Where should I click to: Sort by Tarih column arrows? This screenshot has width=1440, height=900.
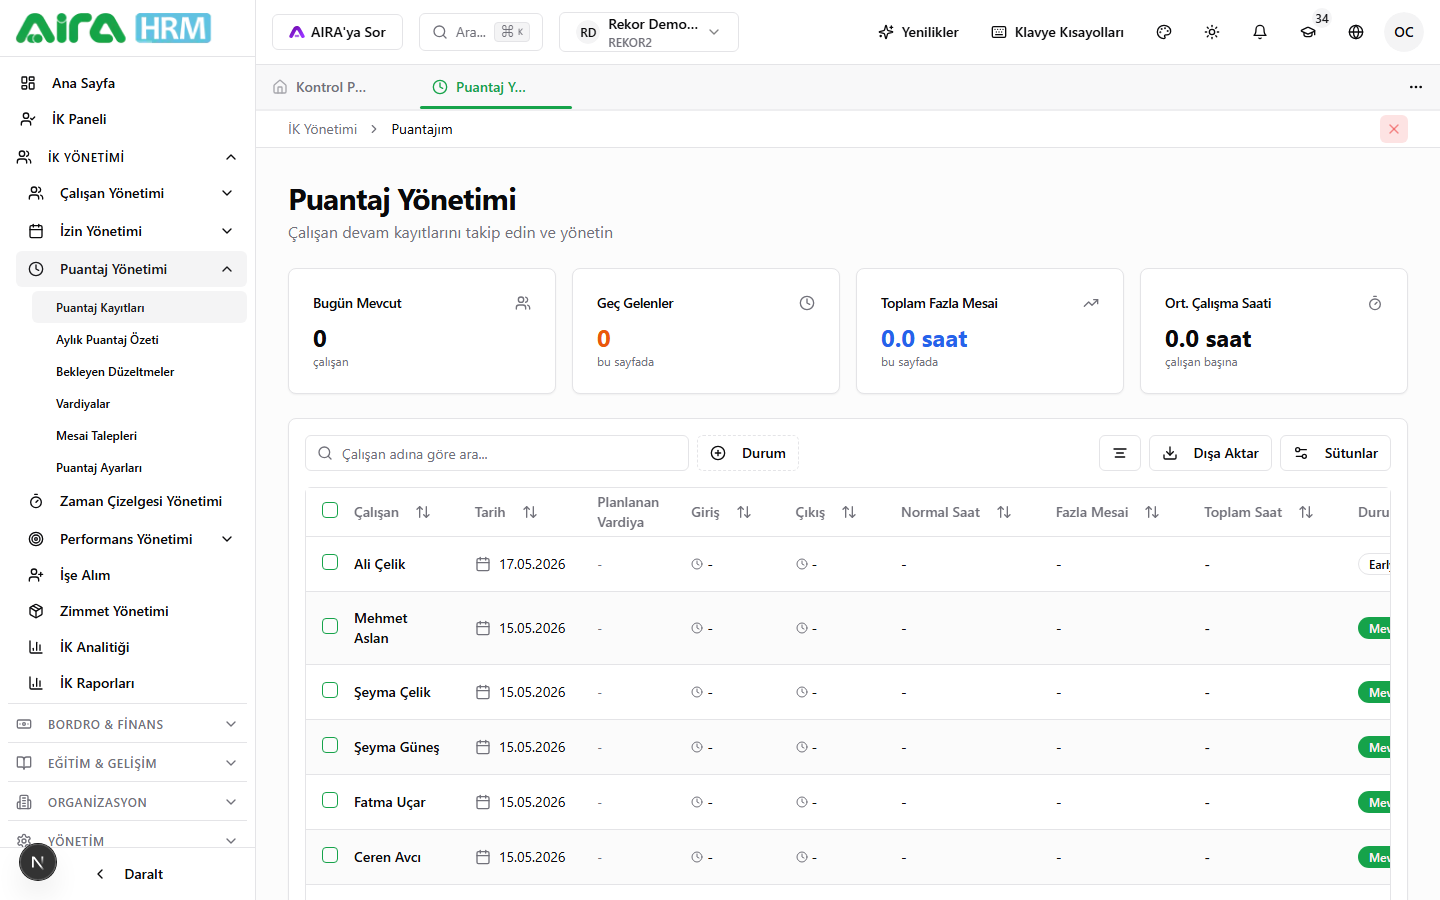530,512
